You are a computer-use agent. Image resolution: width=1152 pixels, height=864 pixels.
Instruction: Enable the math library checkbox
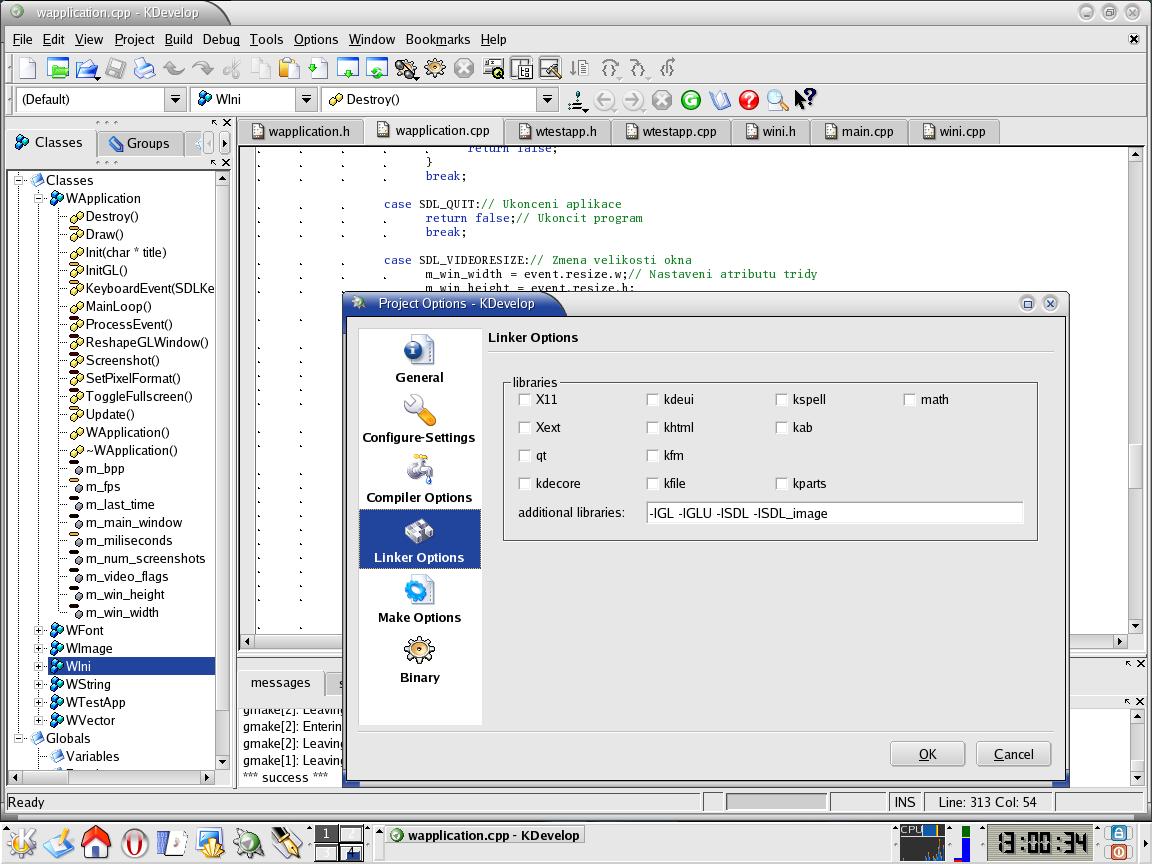910,400
